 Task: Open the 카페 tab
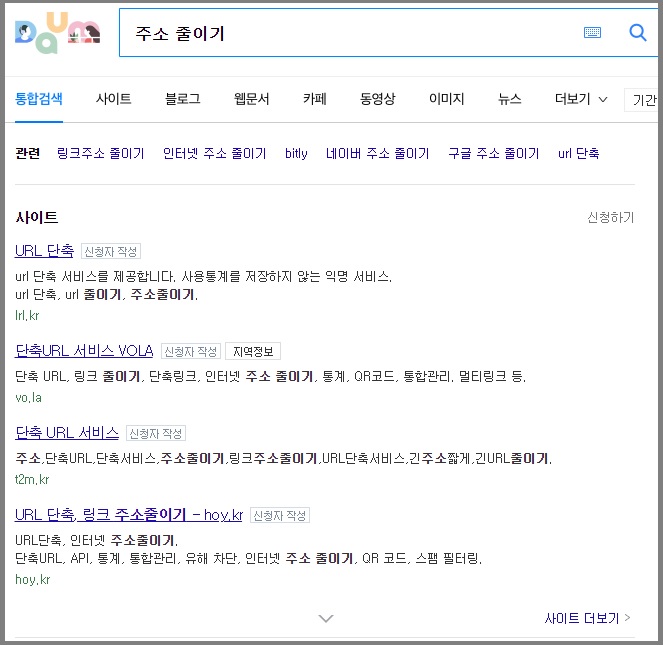315,99
